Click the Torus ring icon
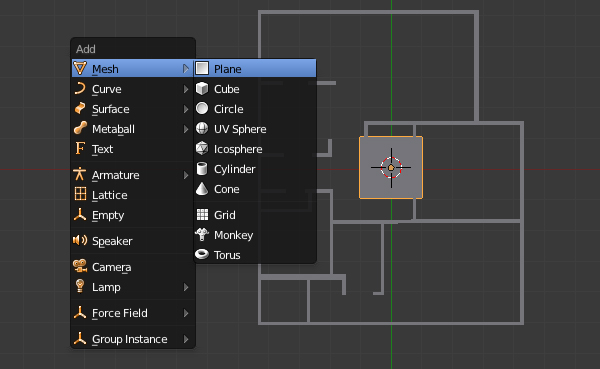 202,254
